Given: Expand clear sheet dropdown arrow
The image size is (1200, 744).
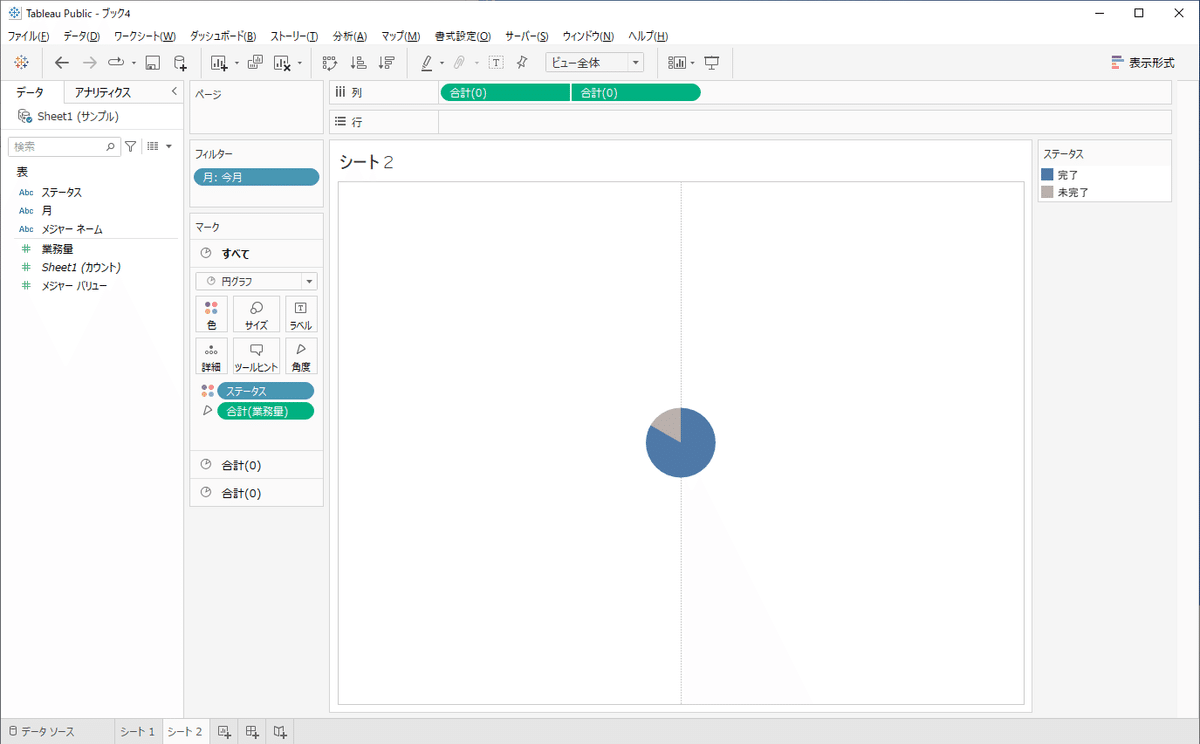Looking at the screenshot, I should [299, 63].
